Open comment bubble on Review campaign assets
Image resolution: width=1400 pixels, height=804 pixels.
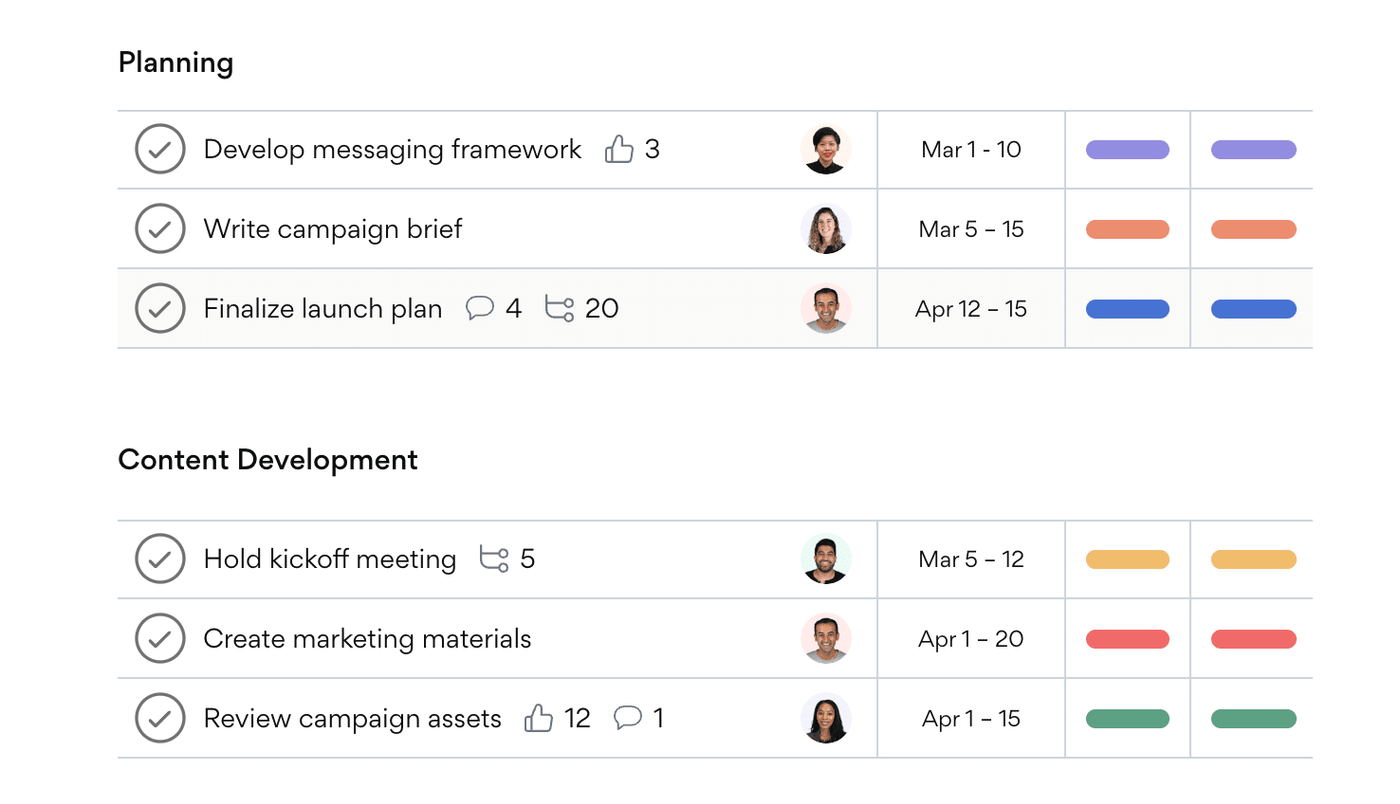[x=627, y=717]
